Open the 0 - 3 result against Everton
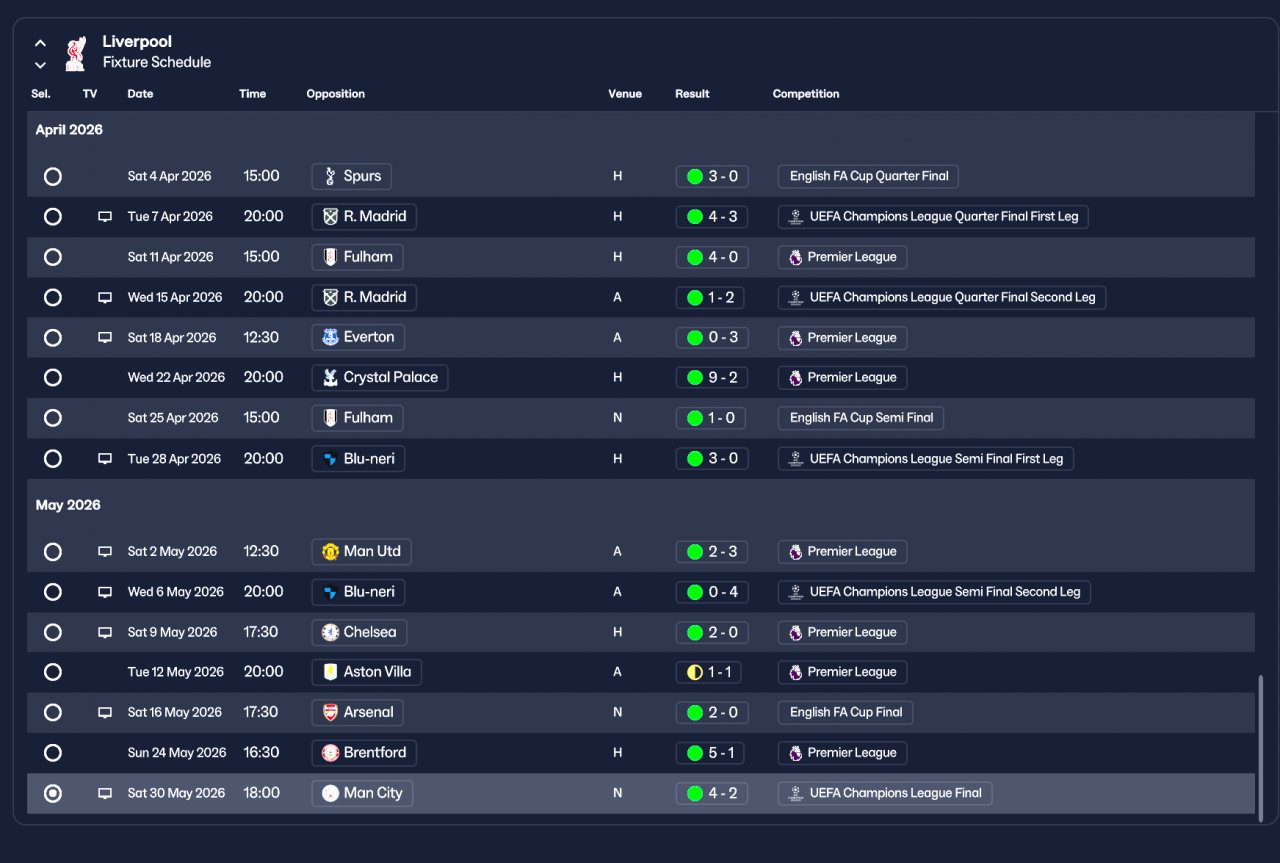This screenshot has width=1280, height=863. pyautogui.click(x=711, y=338)
